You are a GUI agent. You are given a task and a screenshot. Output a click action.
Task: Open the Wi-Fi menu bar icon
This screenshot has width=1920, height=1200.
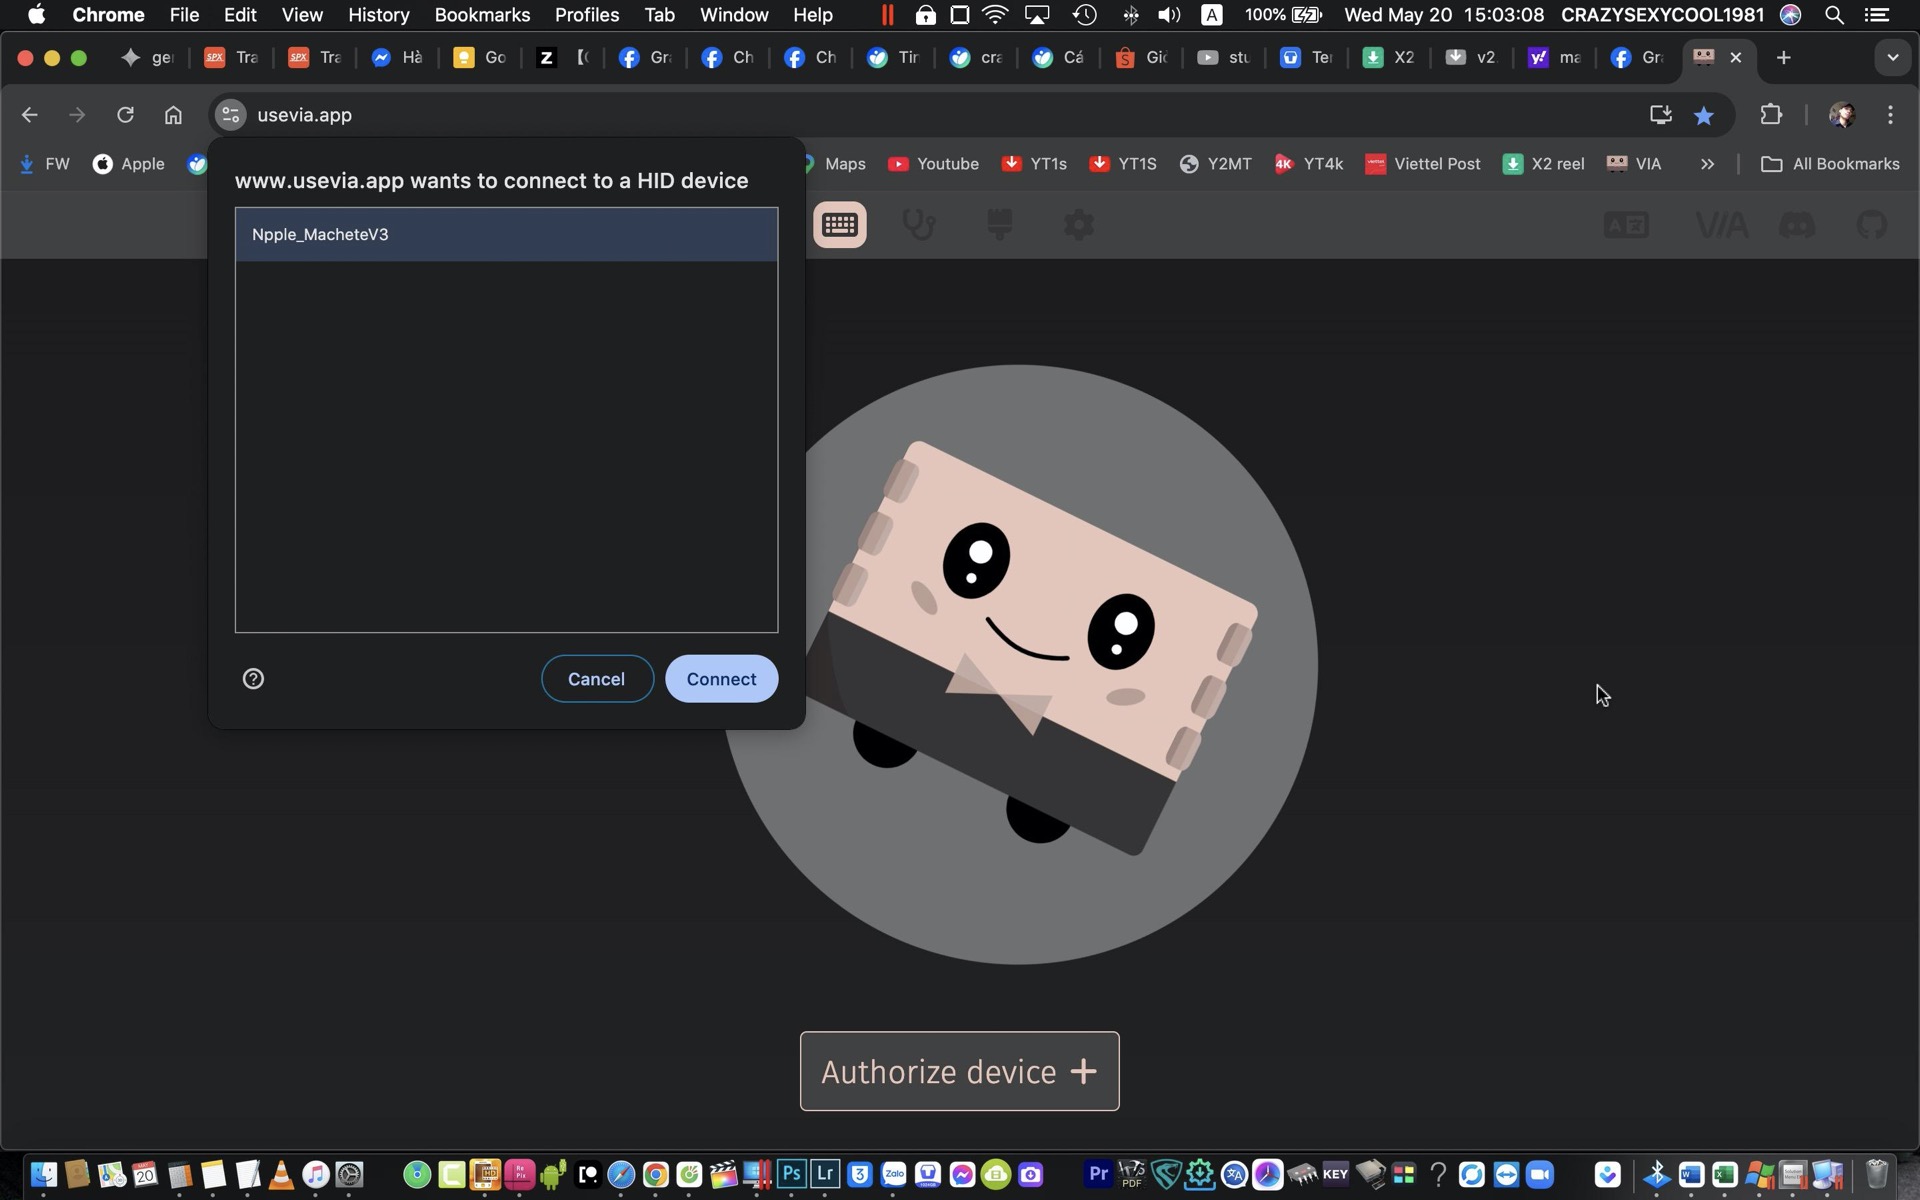click(x=995, y=15)
